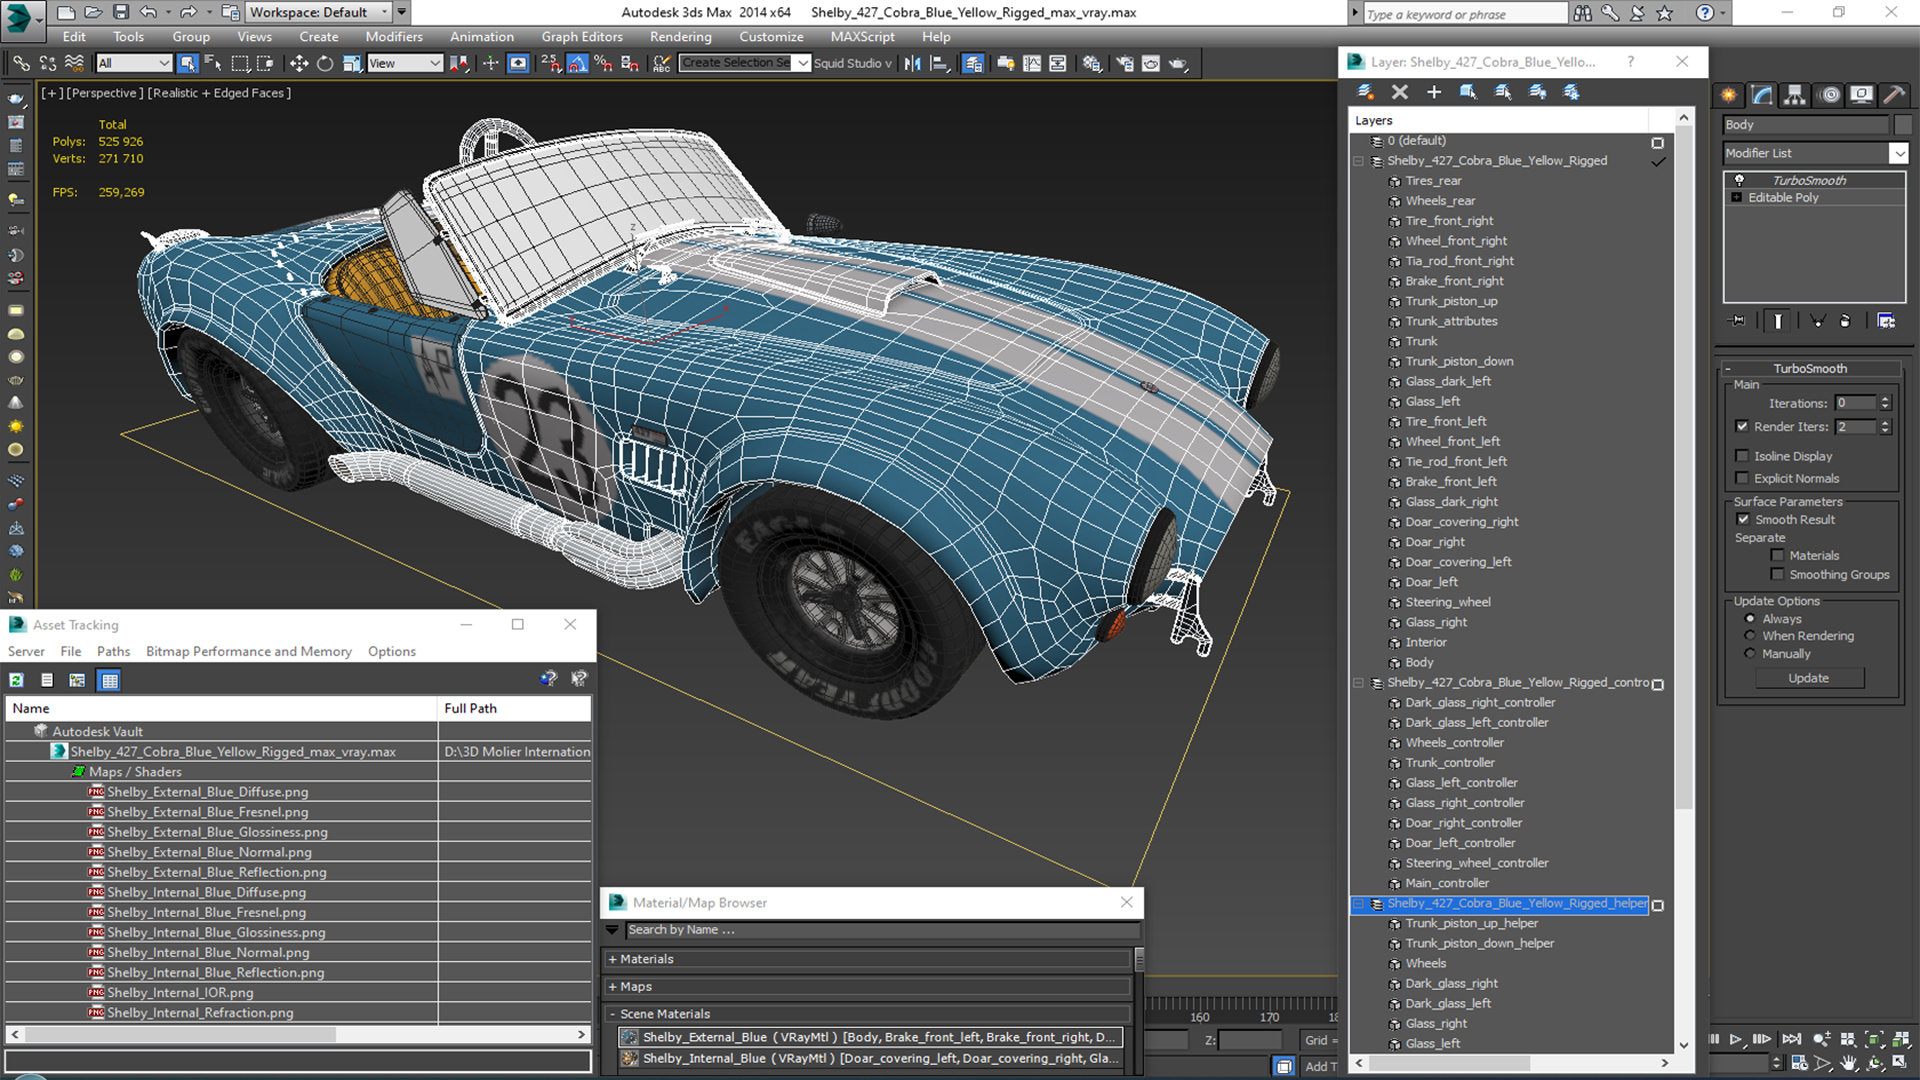Click the Select Object arrow tool
The width and height of the screenshot is (1920, 1080).
187,63
